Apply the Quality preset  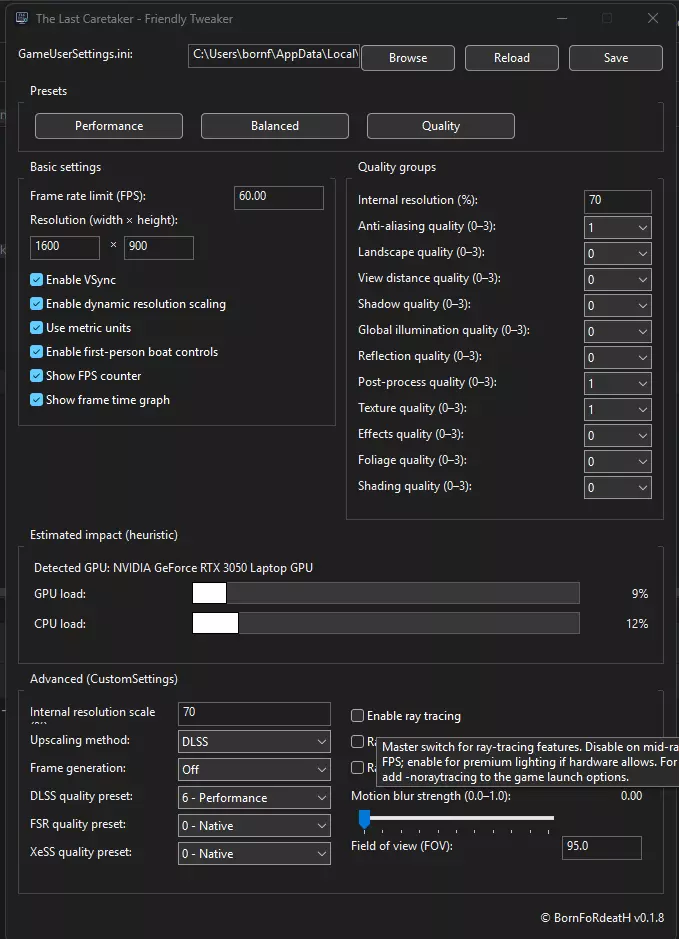tap(441, 126)
